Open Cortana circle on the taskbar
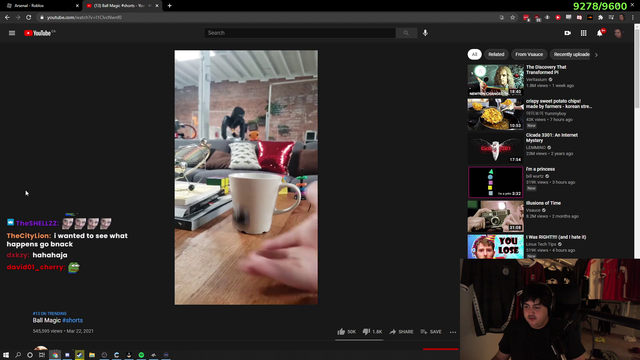The width and height of the screenshot is (640, 360). (x=30, y=355)
